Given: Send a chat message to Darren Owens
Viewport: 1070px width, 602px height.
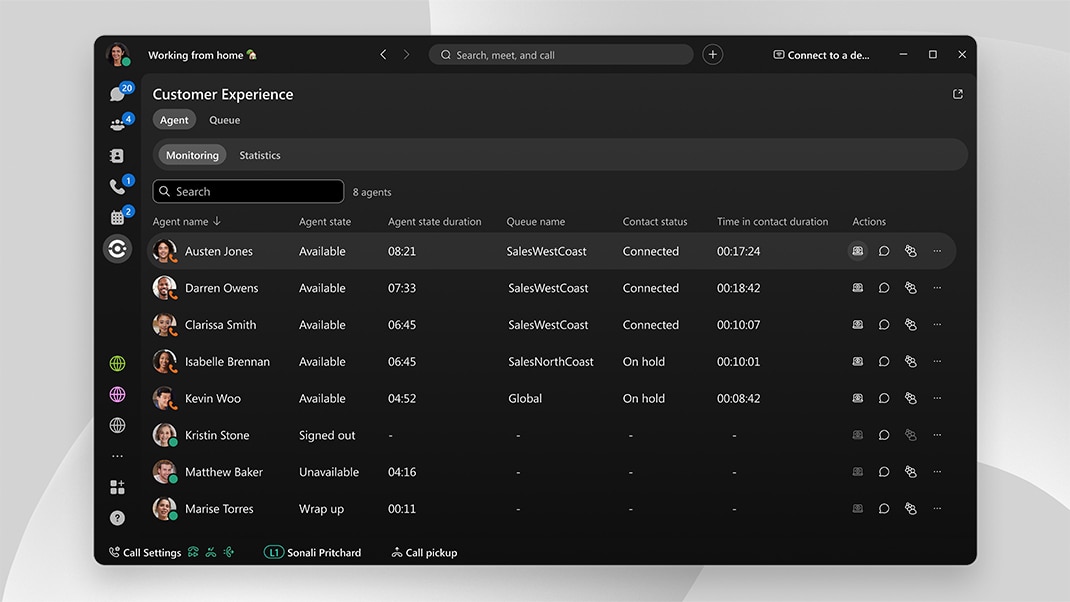Looking at the screenshot, I should pos(884,288).
